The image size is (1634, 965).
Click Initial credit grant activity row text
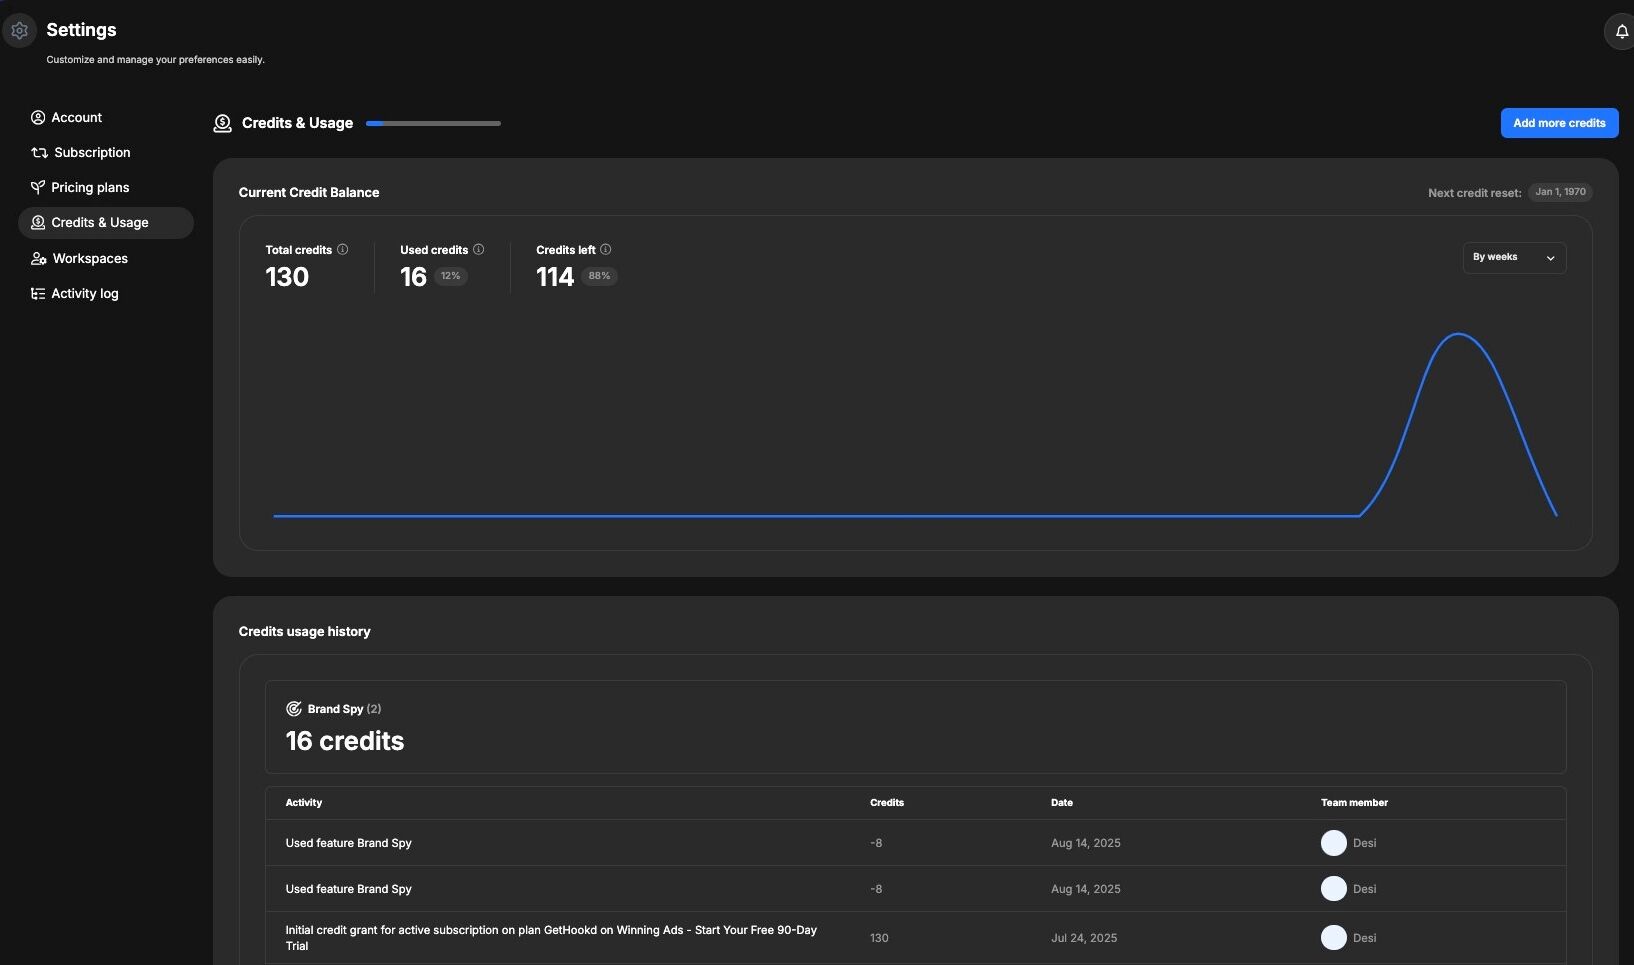(551, 938)
